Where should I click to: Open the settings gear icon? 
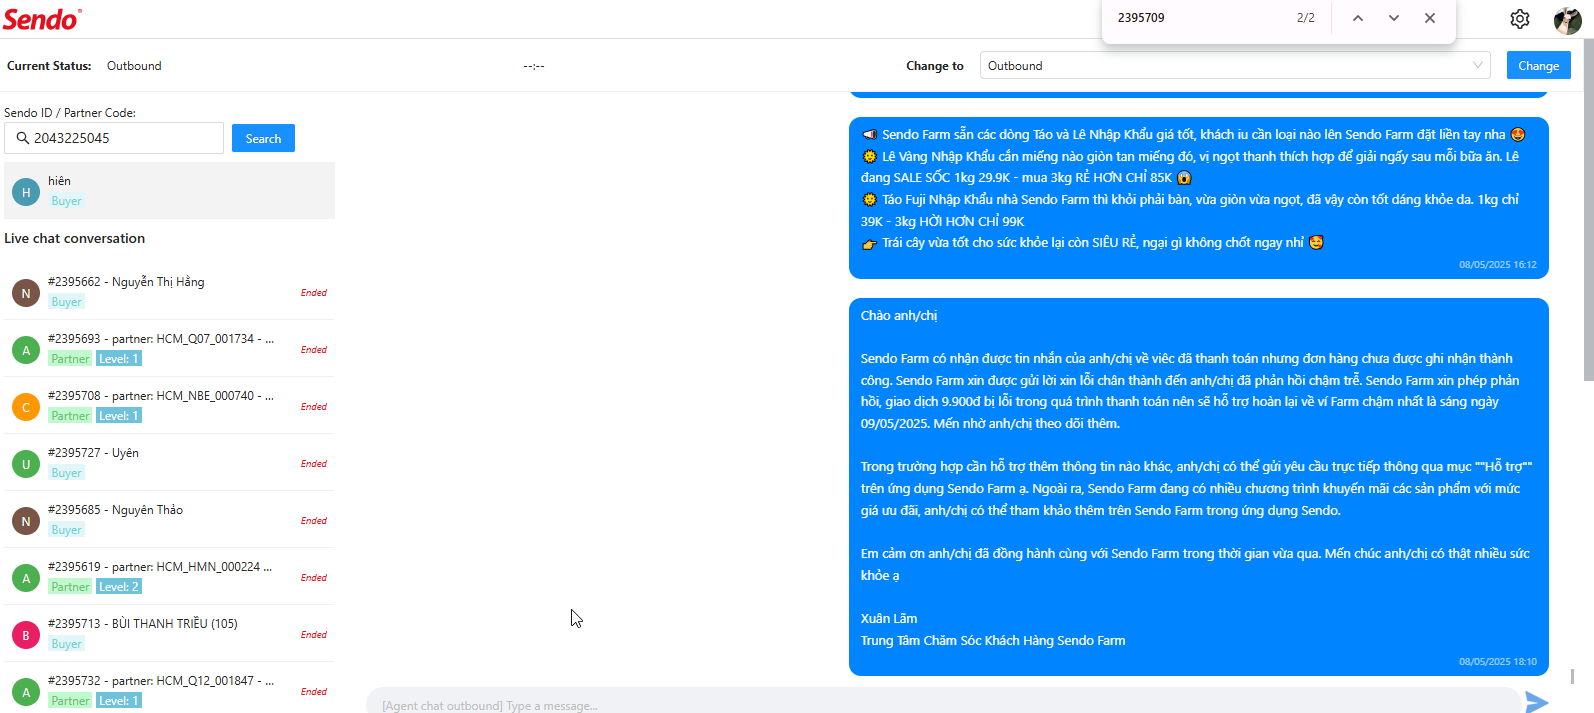pyautogui.click(x=1519, y=19)
